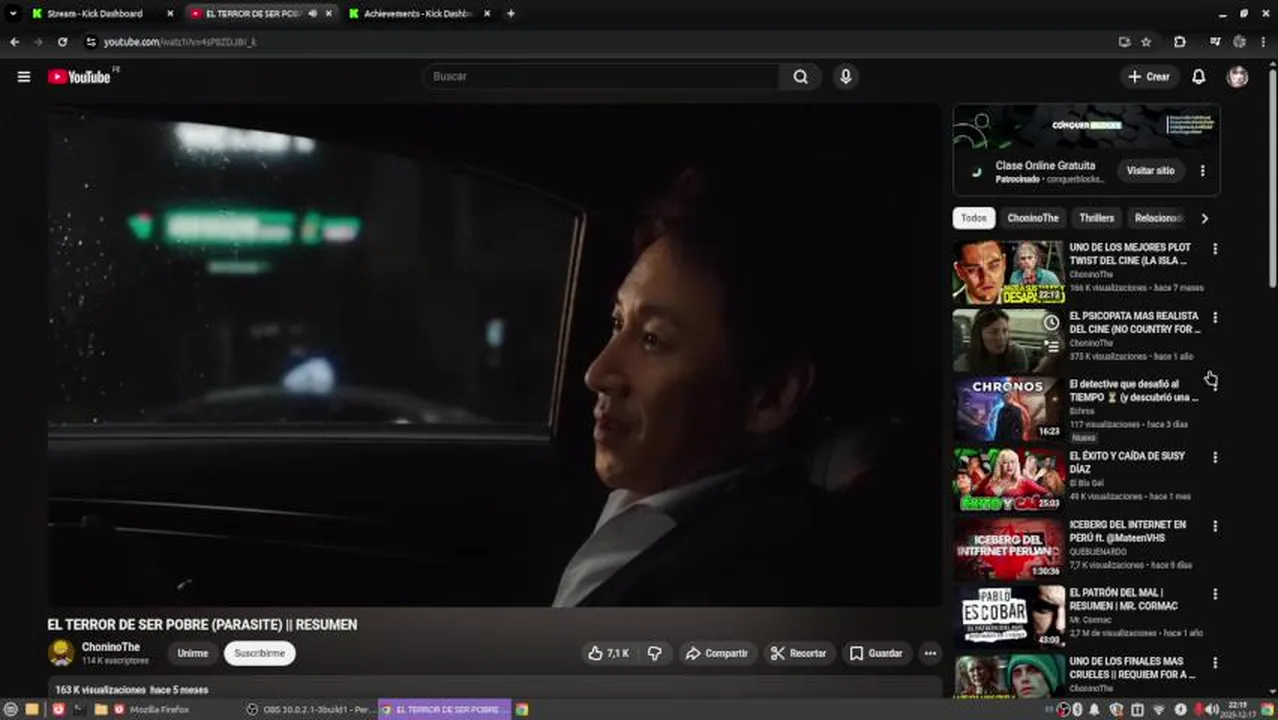Open ad options three-dot menu
Viewport: 1278px width, 720px height.
click(x=1202, y=171)
